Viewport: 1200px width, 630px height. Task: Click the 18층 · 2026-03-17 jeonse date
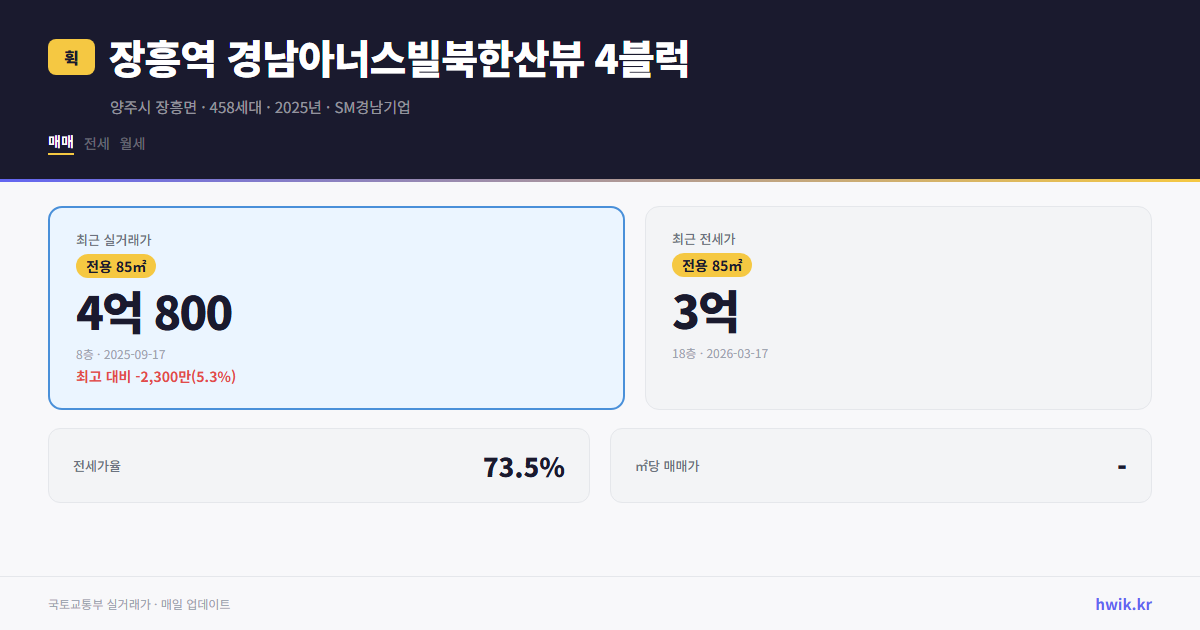click(722, 353)
